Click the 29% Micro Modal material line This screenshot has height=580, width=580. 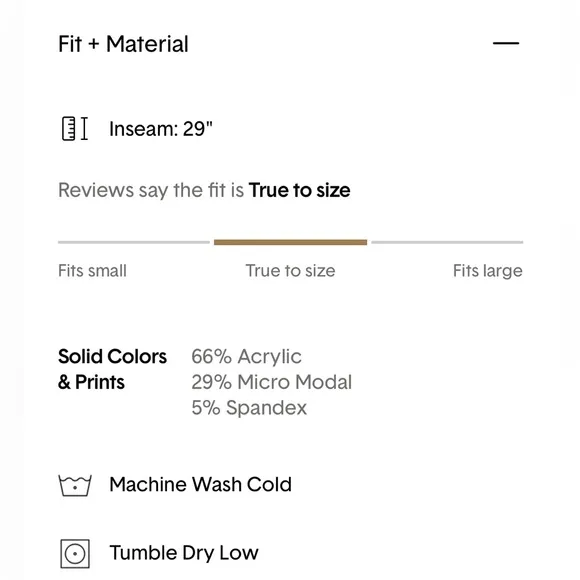click(272, 382)
